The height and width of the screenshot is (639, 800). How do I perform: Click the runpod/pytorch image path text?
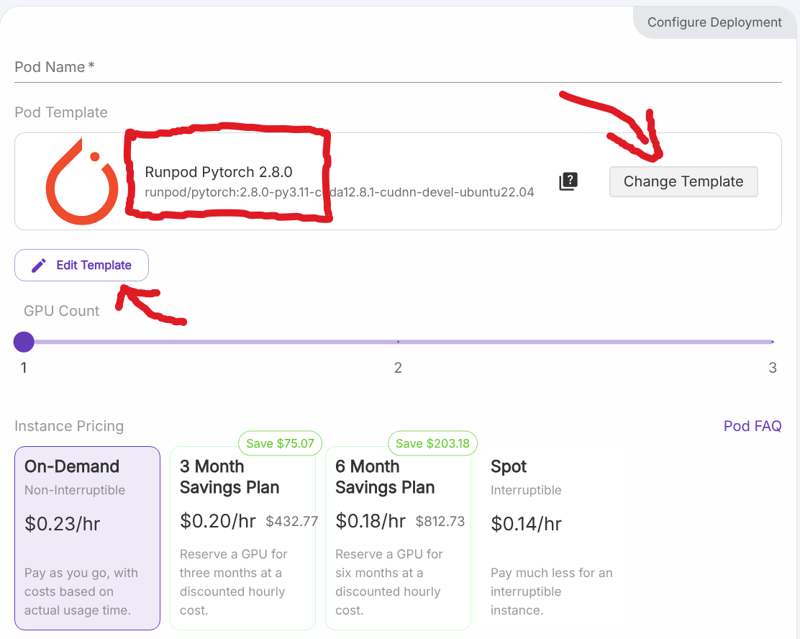tap(339, 192)
